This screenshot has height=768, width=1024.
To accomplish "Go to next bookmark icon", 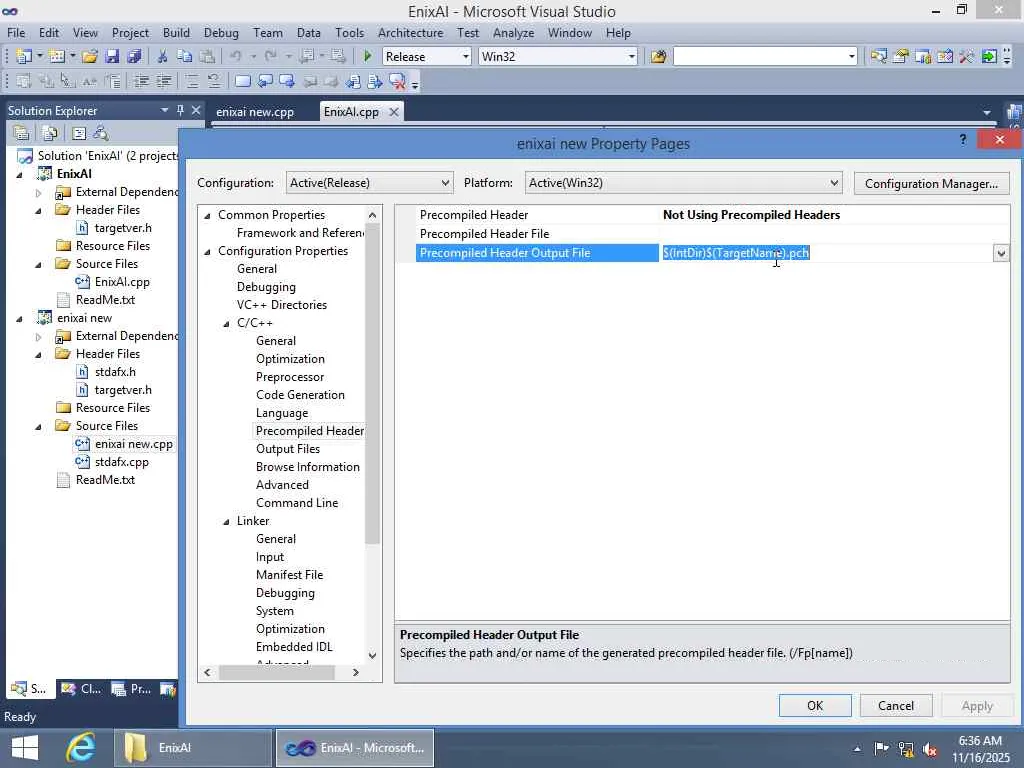I will point(287,82).
